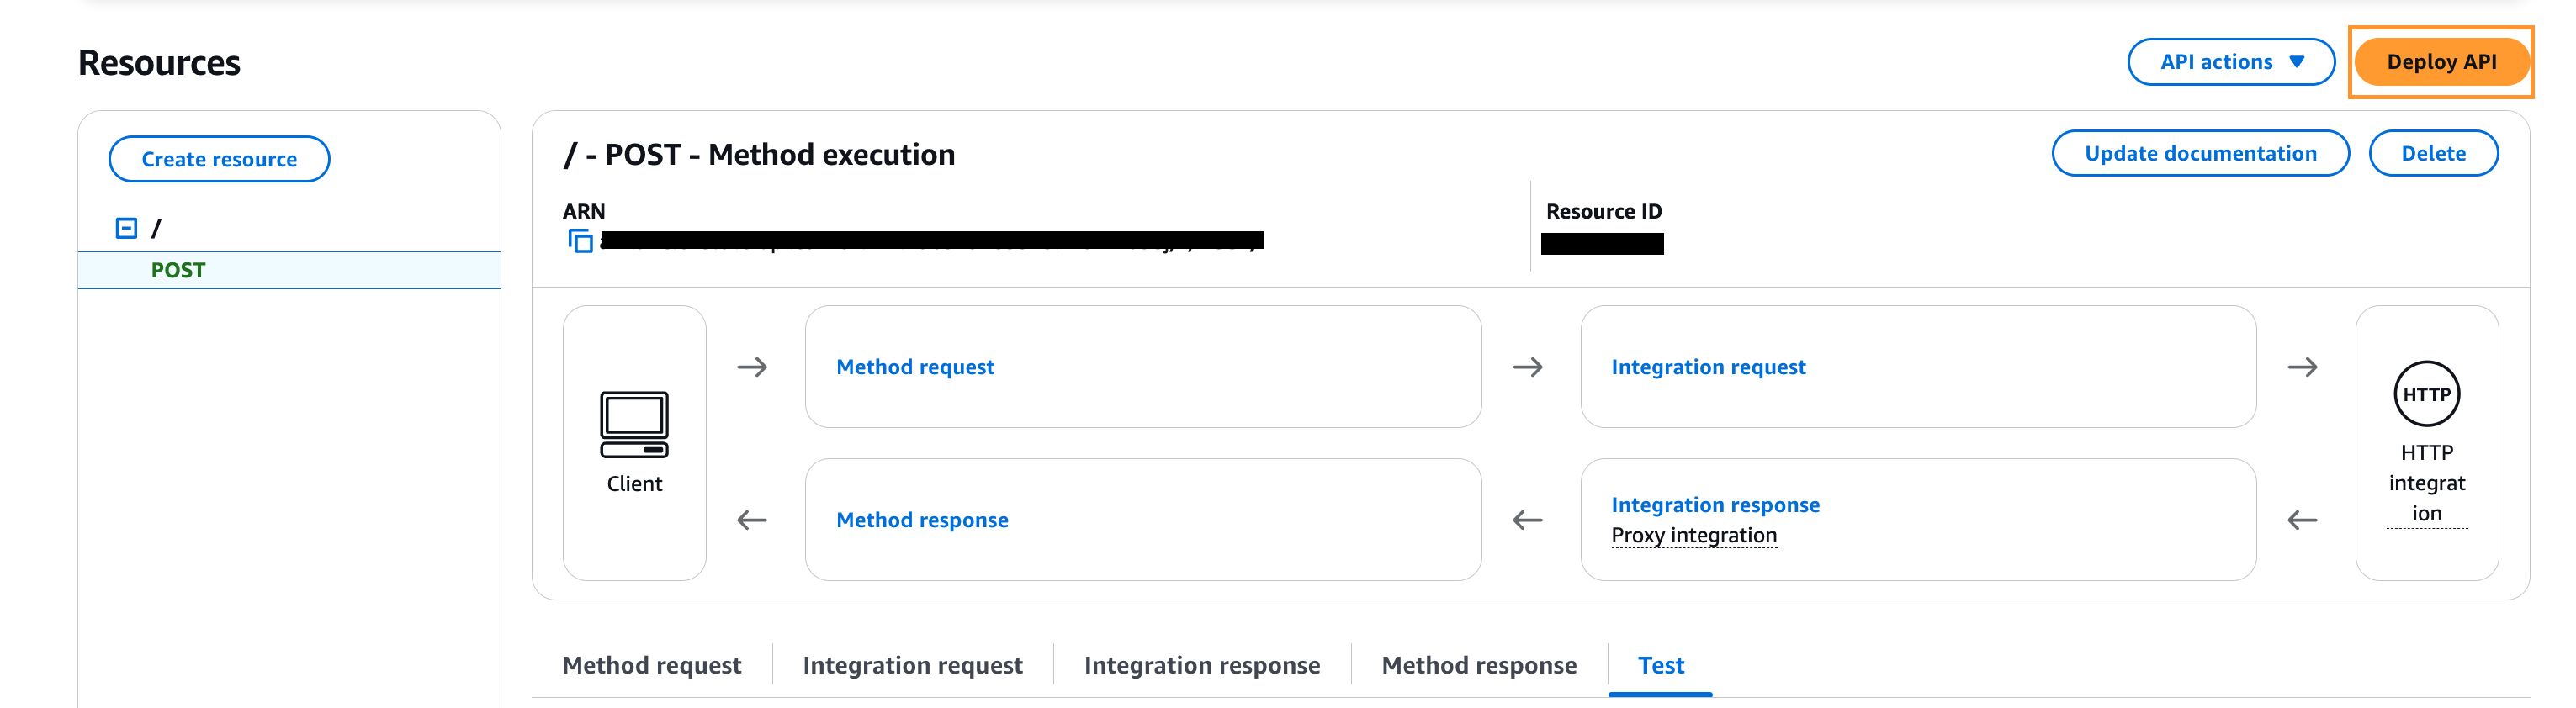Open the Method response link in diagram
Viewport: 2576px width, 708px height.
[x=922, y=520]
